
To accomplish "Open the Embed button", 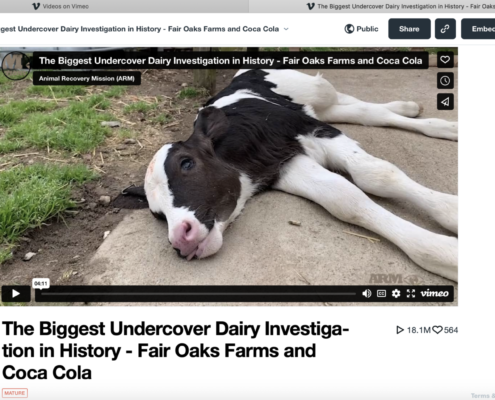I will pos(479,29).
